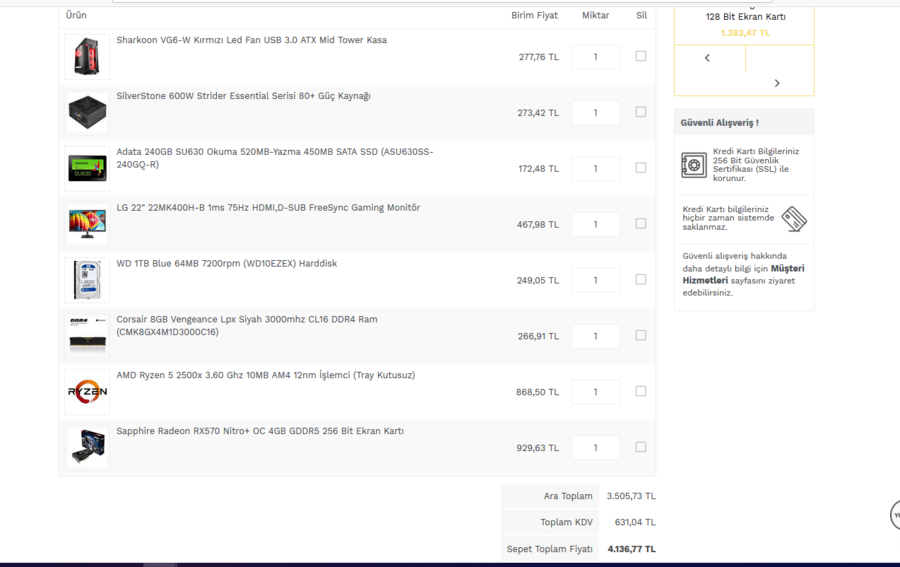
Task: Open Adata 240GB SU630 SSD product link
Action: [275, 158]
